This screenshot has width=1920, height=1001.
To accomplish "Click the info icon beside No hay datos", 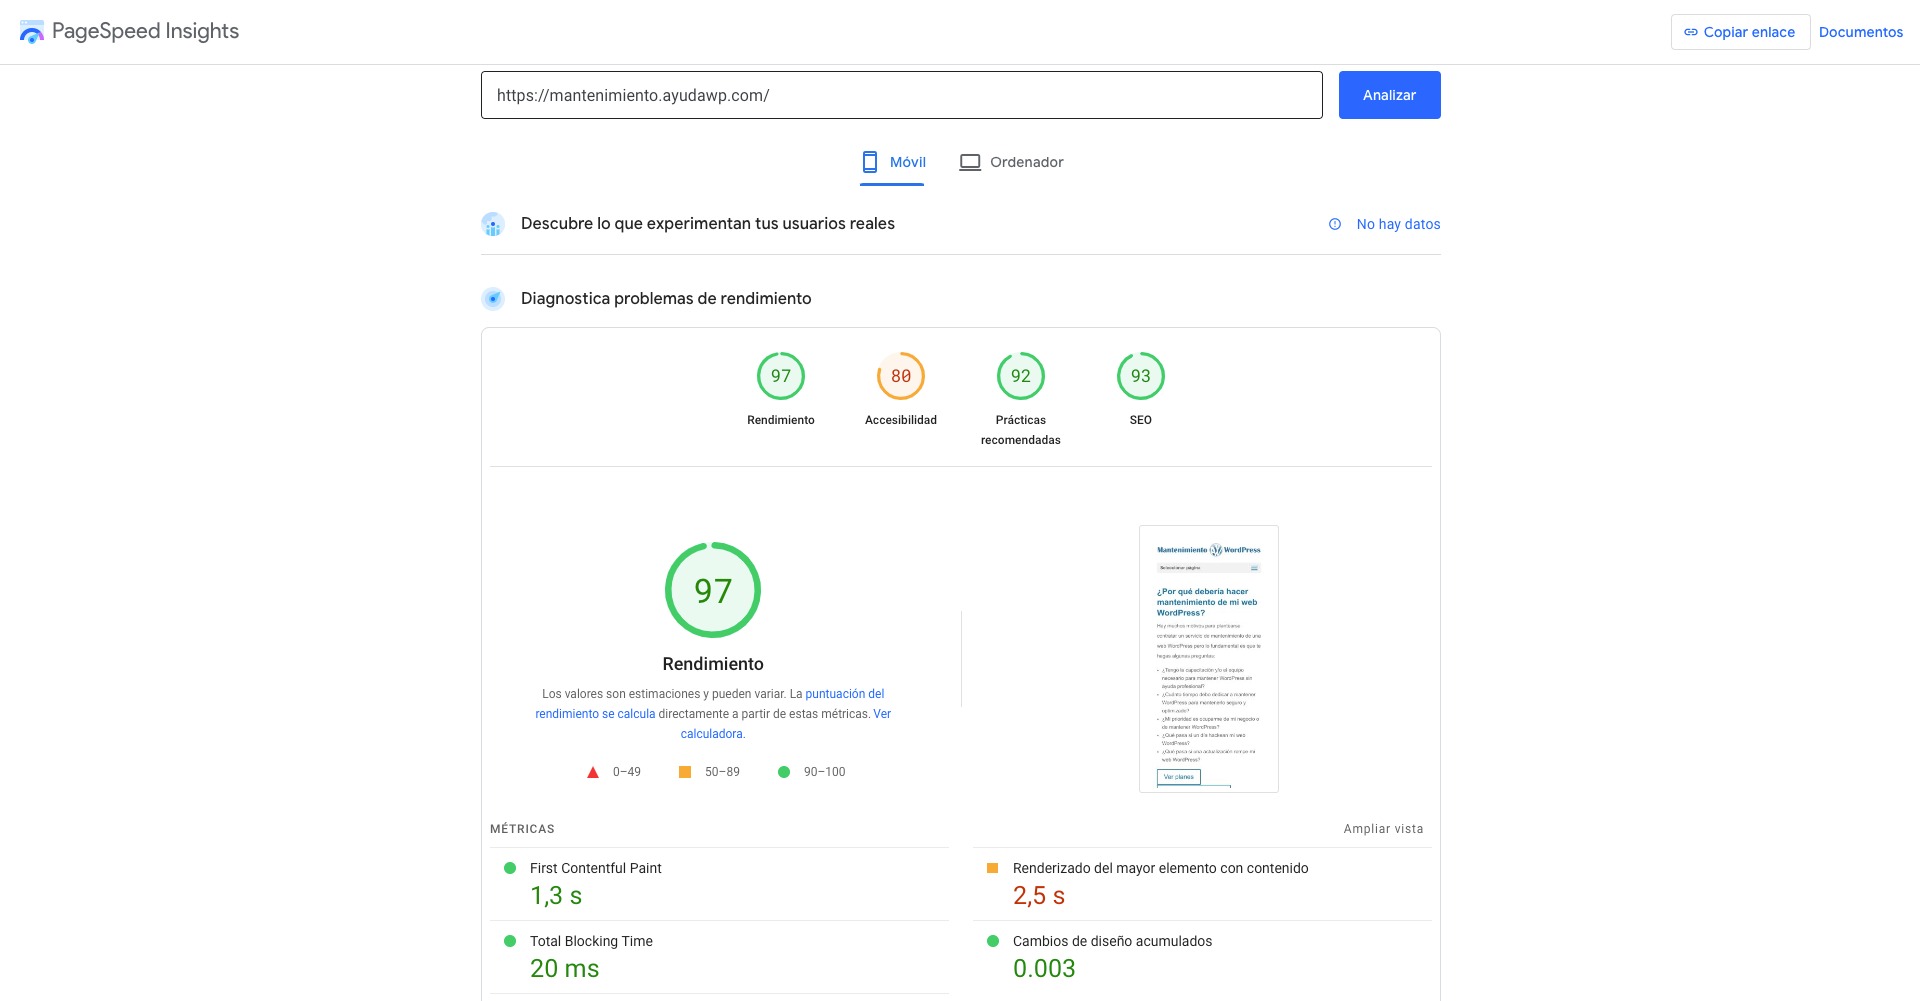I will click(x=1335, y=224).
